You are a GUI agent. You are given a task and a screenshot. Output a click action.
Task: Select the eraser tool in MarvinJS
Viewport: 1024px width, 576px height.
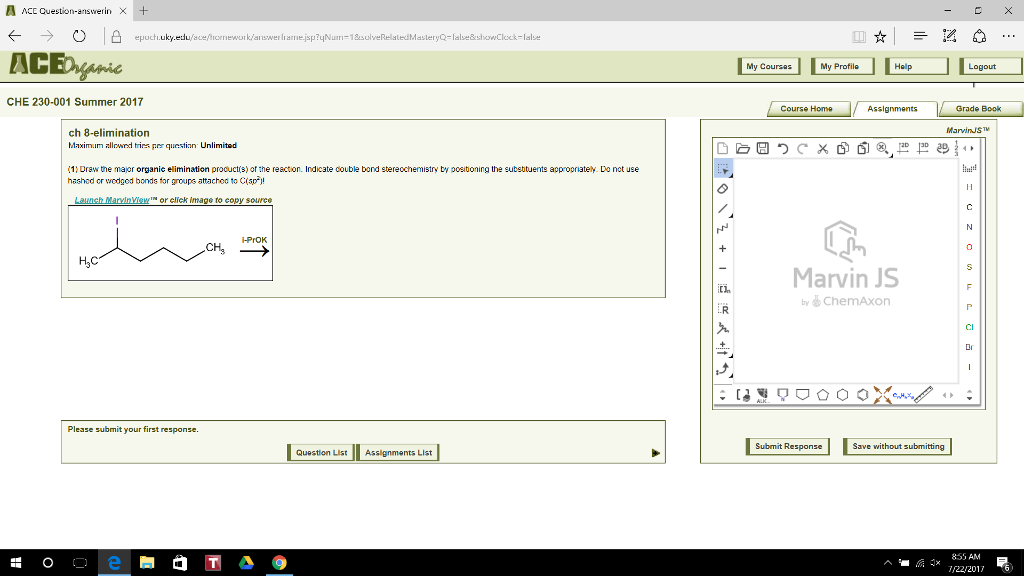(723, 187)
